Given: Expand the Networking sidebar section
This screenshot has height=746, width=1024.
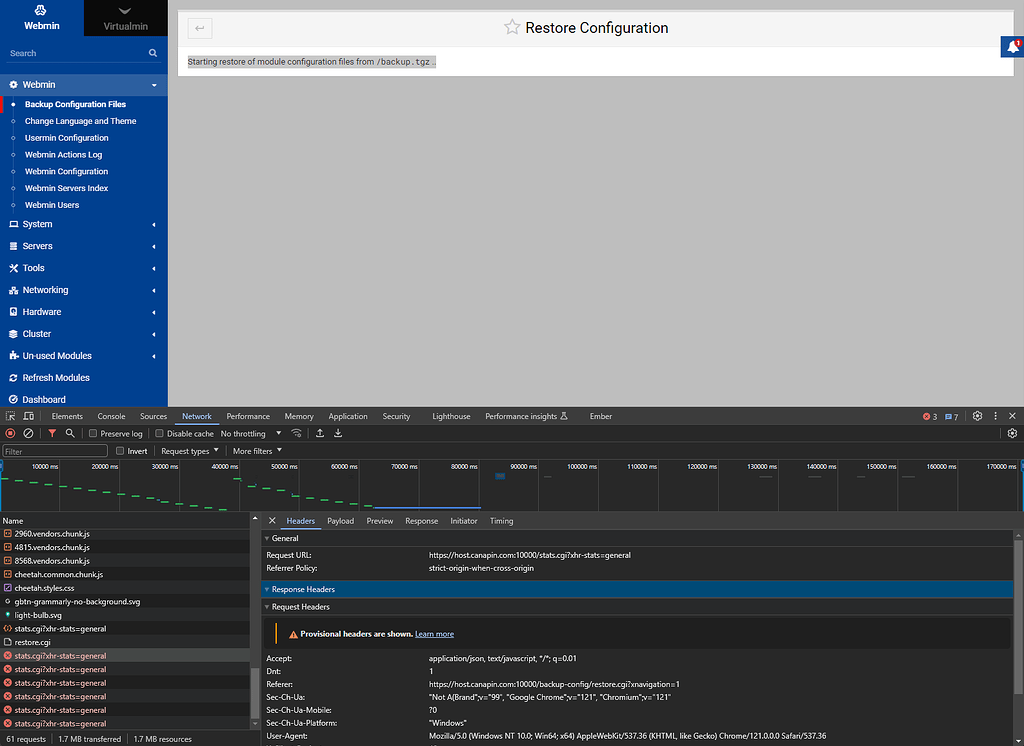Looking at the screenshot, I should pos(45,289).
